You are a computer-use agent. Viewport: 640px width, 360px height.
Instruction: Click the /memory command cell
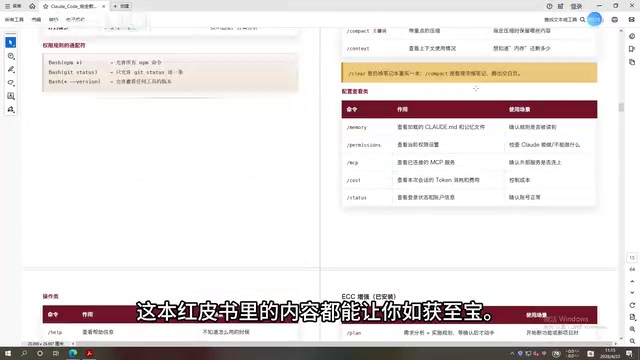357,127
